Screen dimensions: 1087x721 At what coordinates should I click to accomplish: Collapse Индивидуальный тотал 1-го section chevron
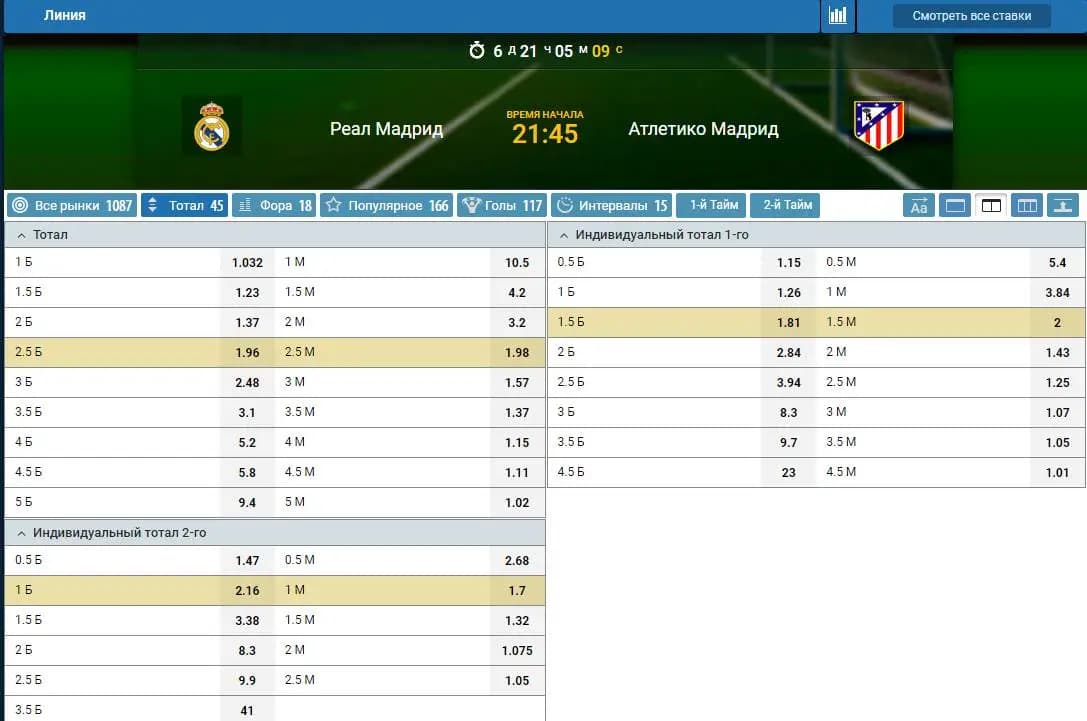564,236
